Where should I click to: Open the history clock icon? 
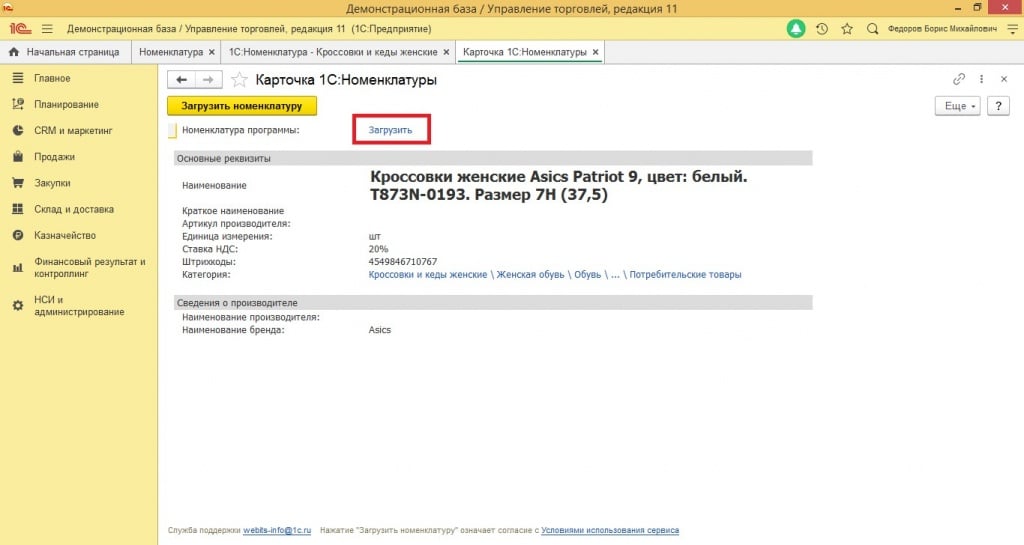[x=821, y=29]
